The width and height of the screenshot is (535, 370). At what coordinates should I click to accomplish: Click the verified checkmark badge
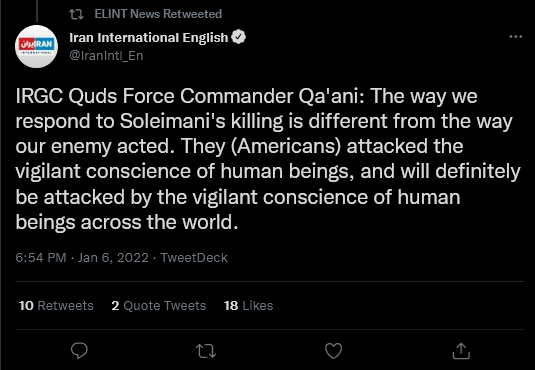click(x=238, y=37)
